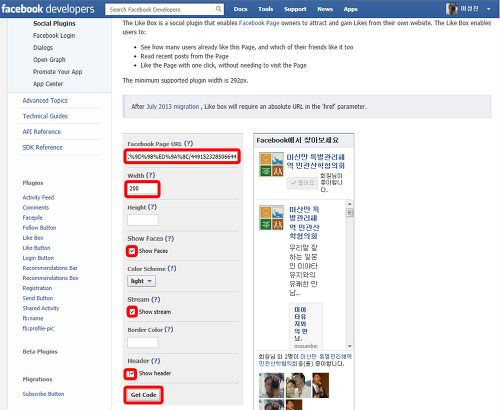Open Dialogs in the sidebar
The image size is (500, 410).
[43, 48]
